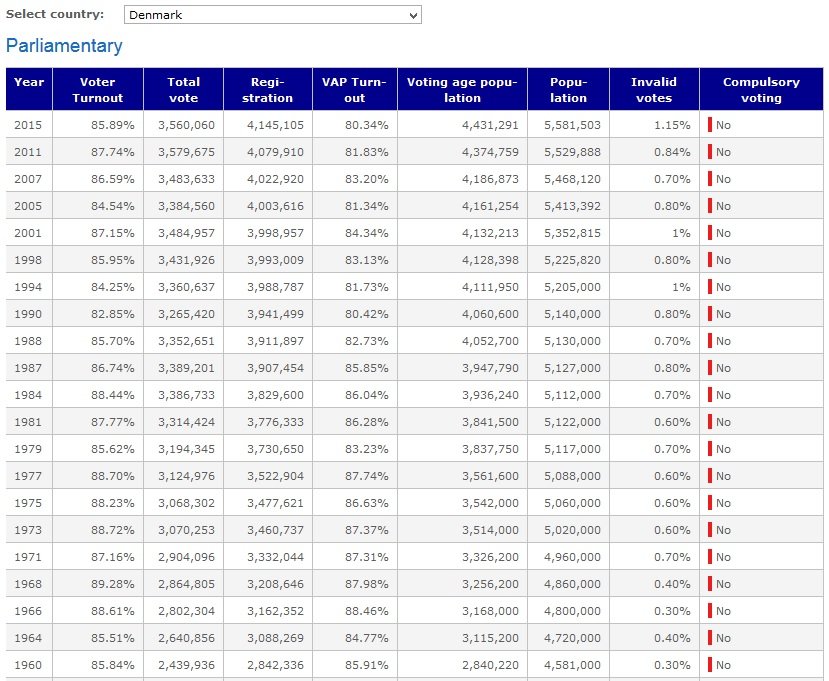
Task: Select the 3,907,454 registration cell
Action: (x=268, y=367)
